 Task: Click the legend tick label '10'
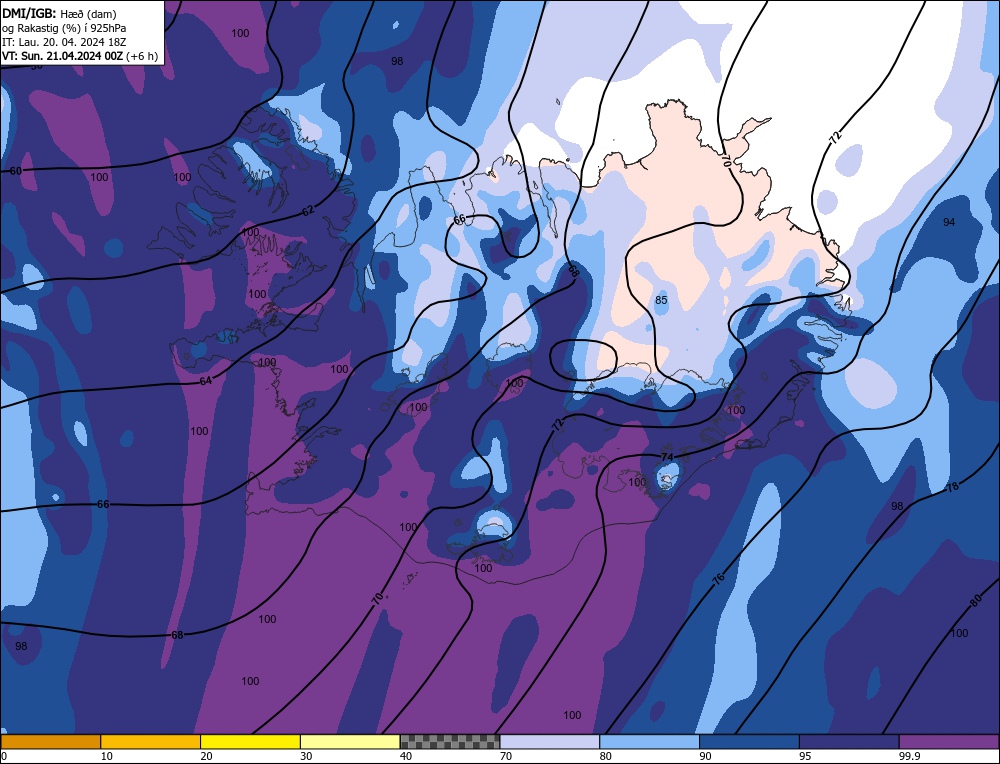pyautogui.click(x=107, y=756)
